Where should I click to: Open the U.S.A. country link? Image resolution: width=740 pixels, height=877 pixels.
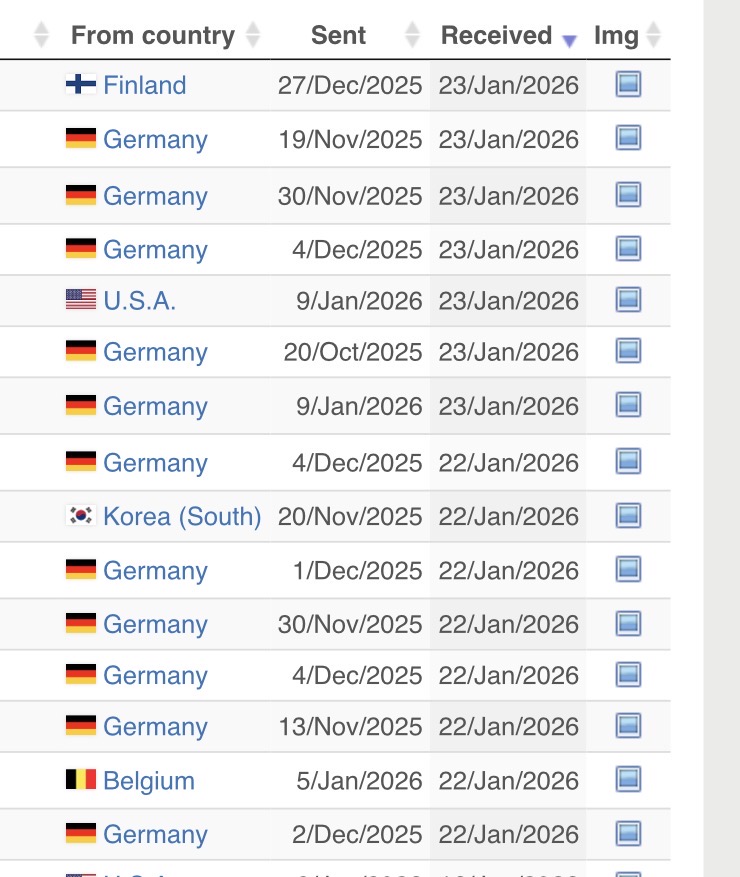(140, 300)
